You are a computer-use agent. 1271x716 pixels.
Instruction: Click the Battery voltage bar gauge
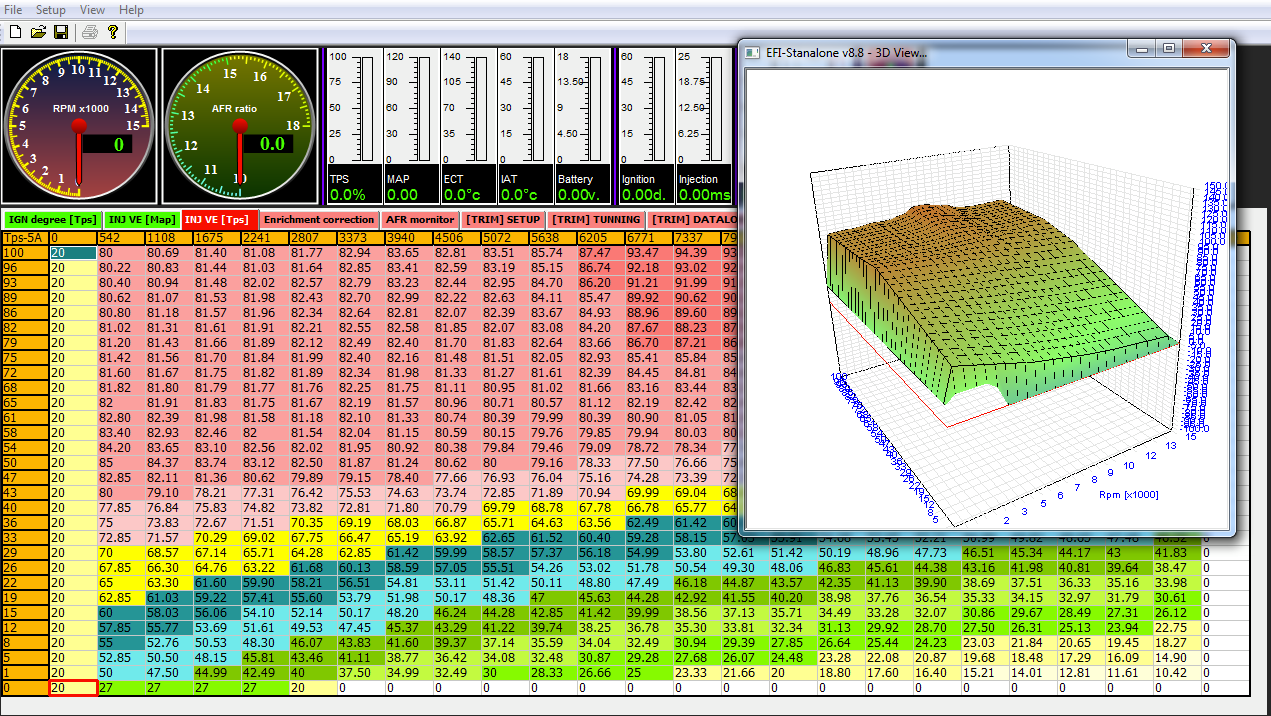tap(582, 125)
